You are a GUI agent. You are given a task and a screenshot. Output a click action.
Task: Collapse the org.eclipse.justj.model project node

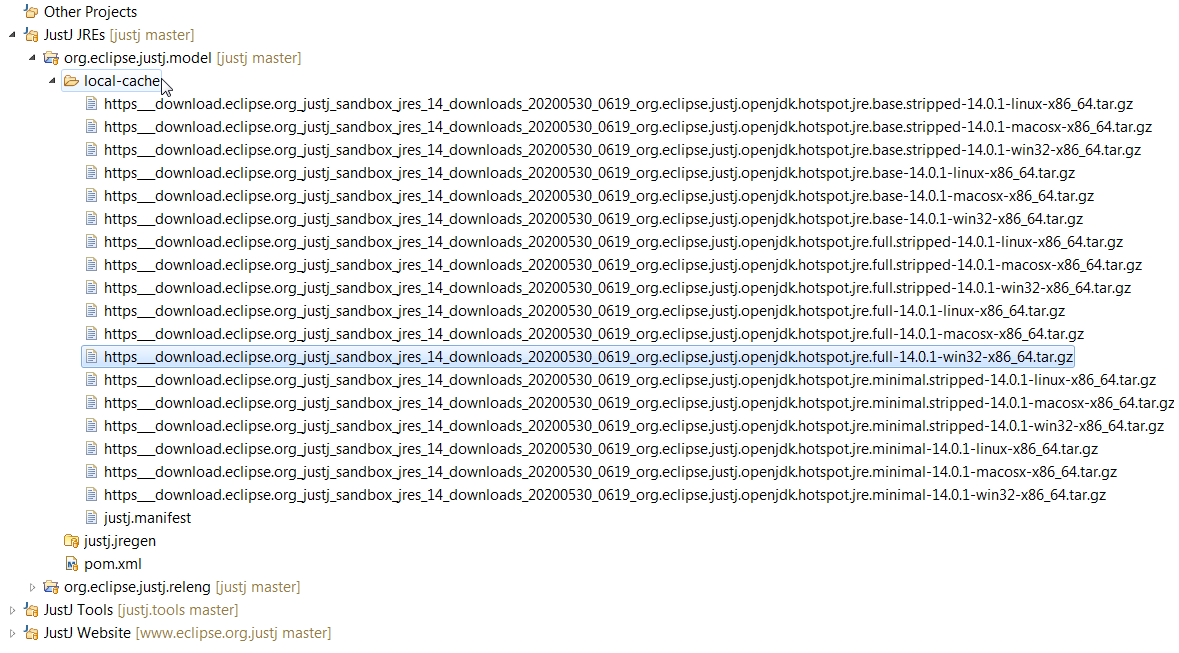[x=32, y=58]
